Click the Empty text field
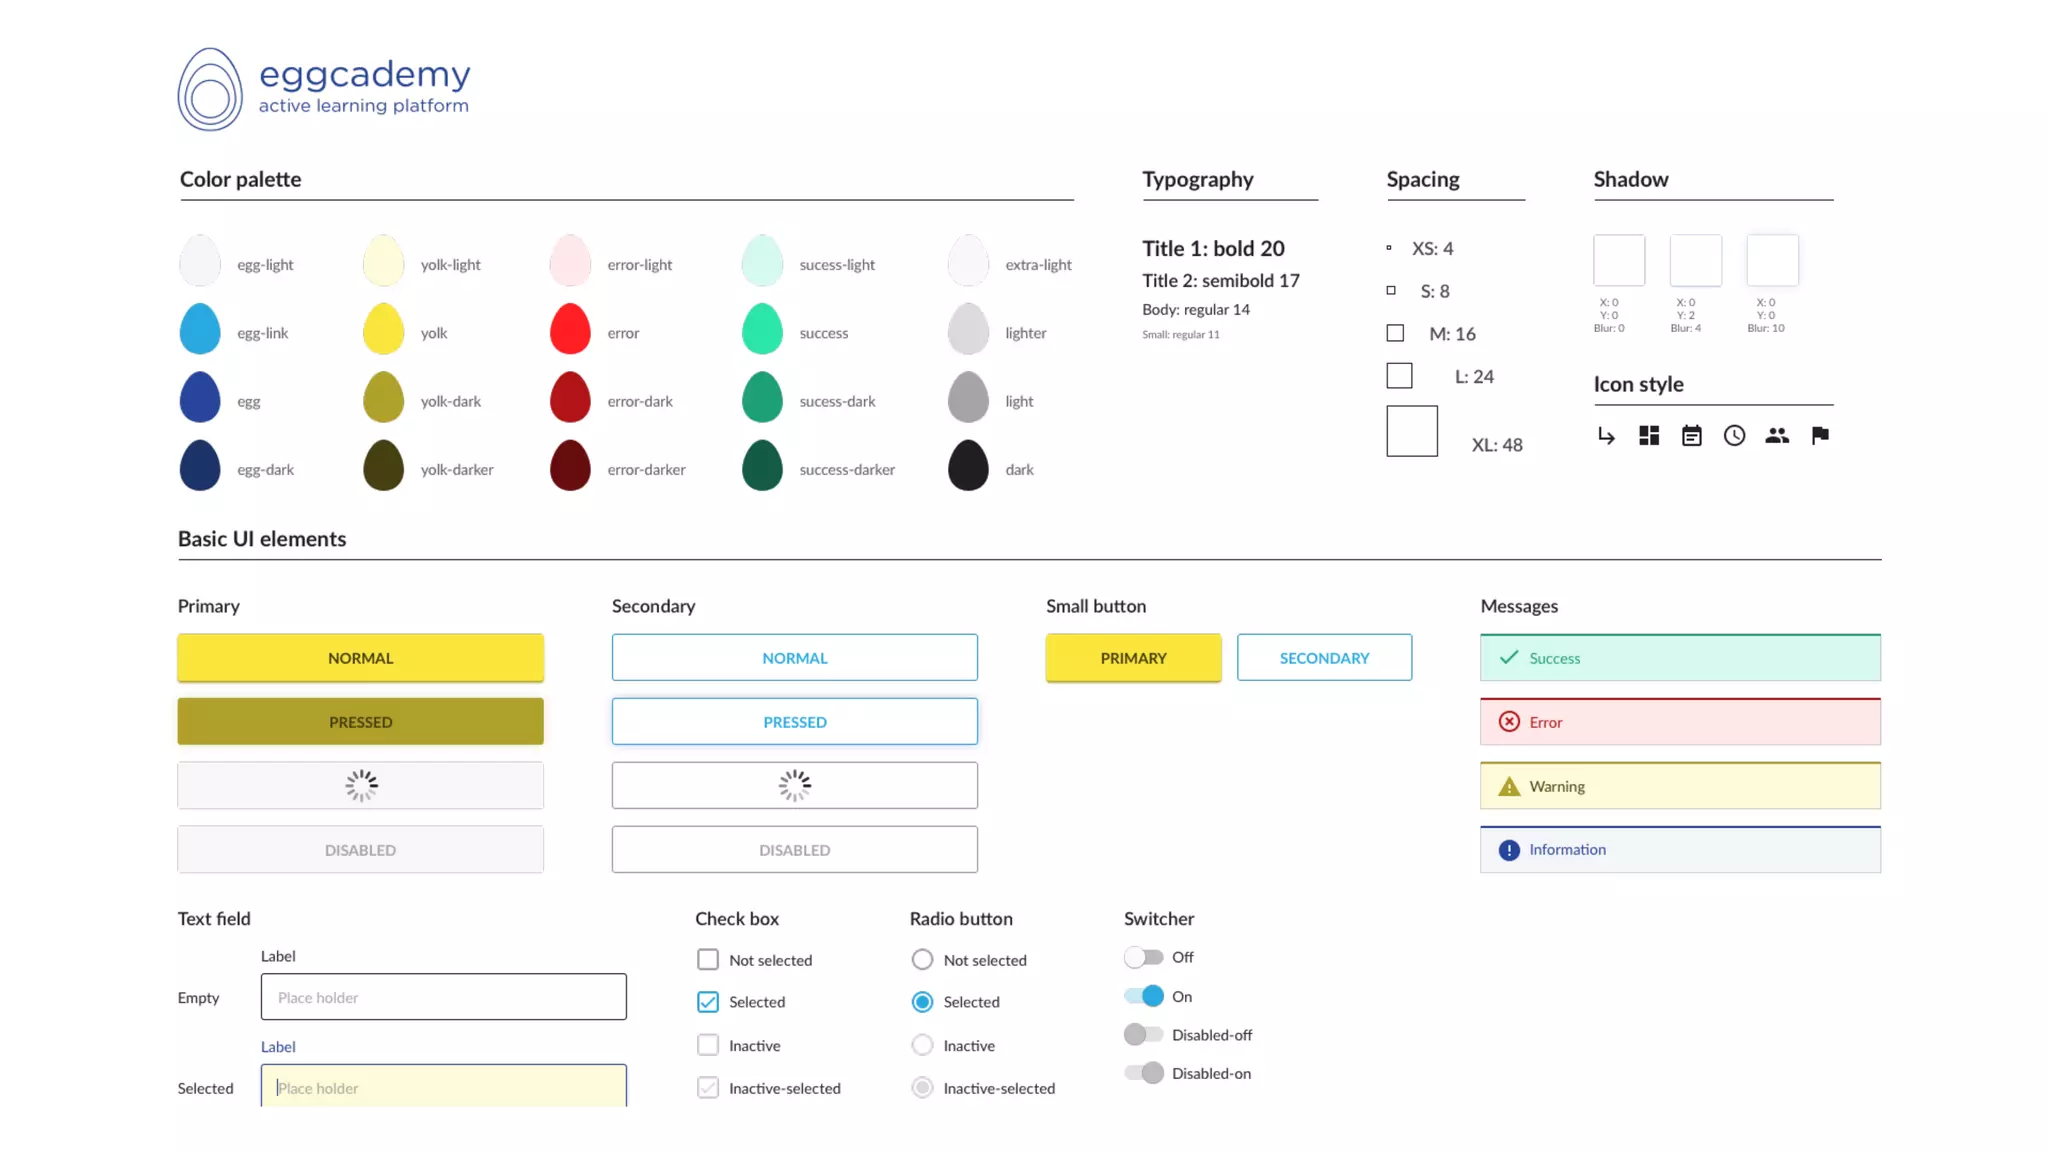This screenshot has height=1152, width=2048. (x=443, y=997)
